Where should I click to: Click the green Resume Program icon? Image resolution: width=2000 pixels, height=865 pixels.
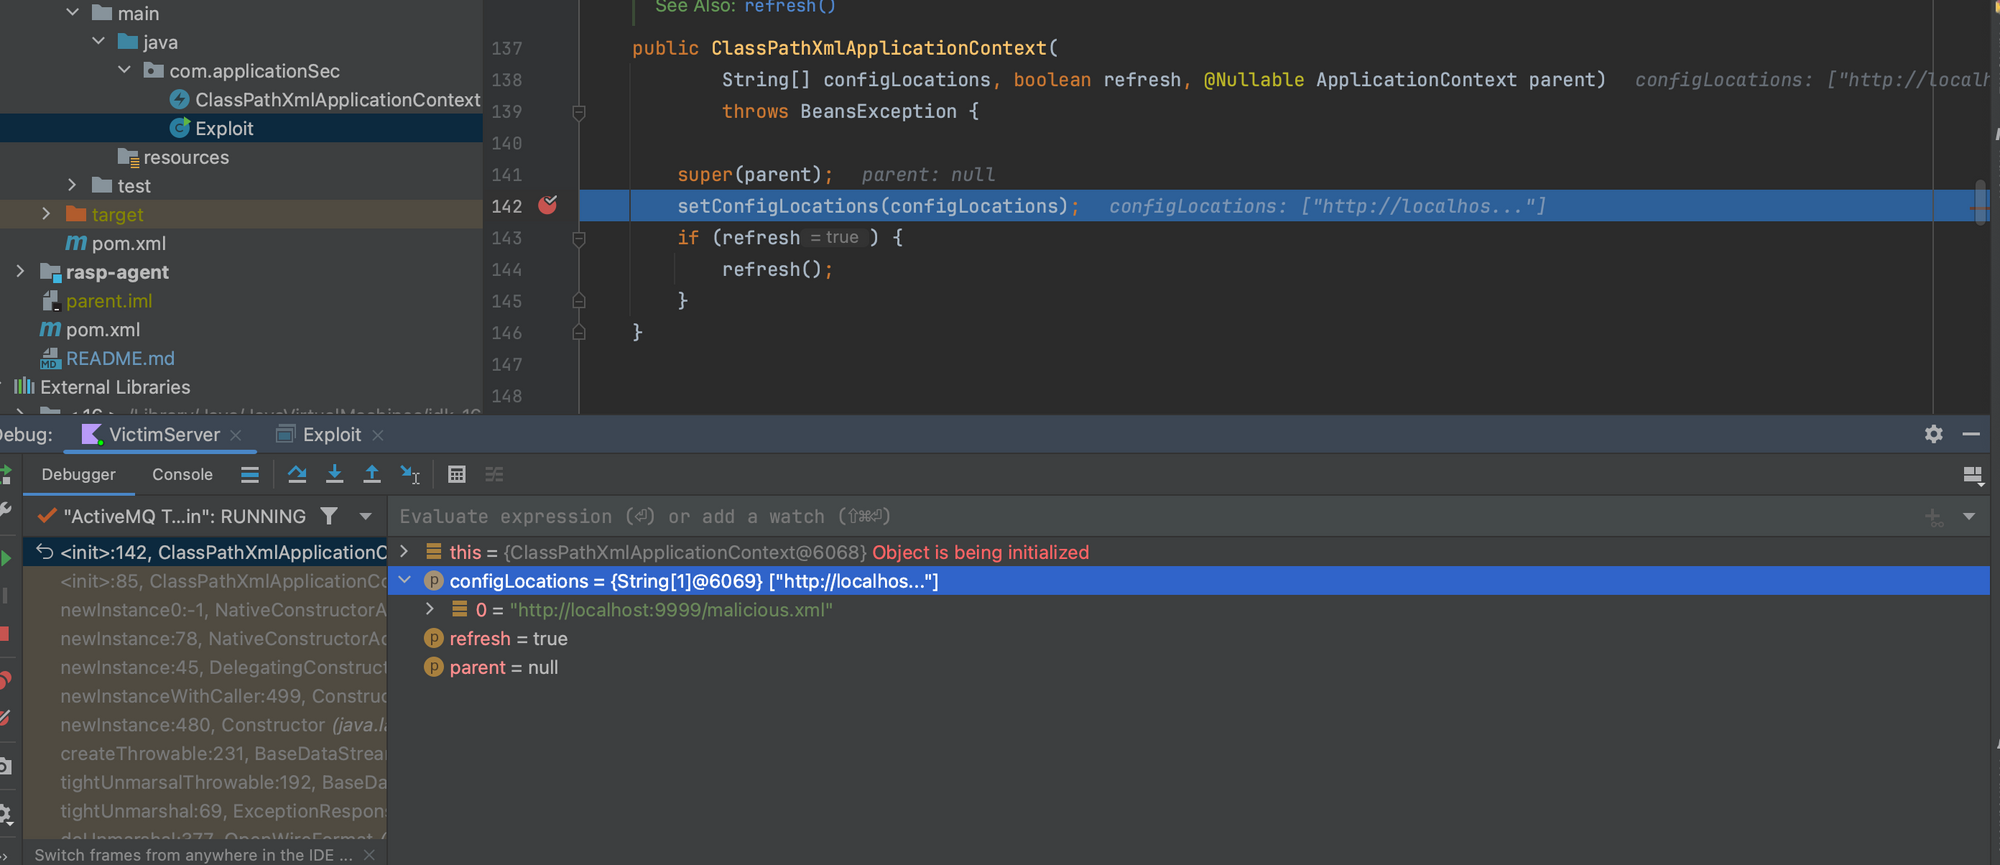click(x=6, y=557)
